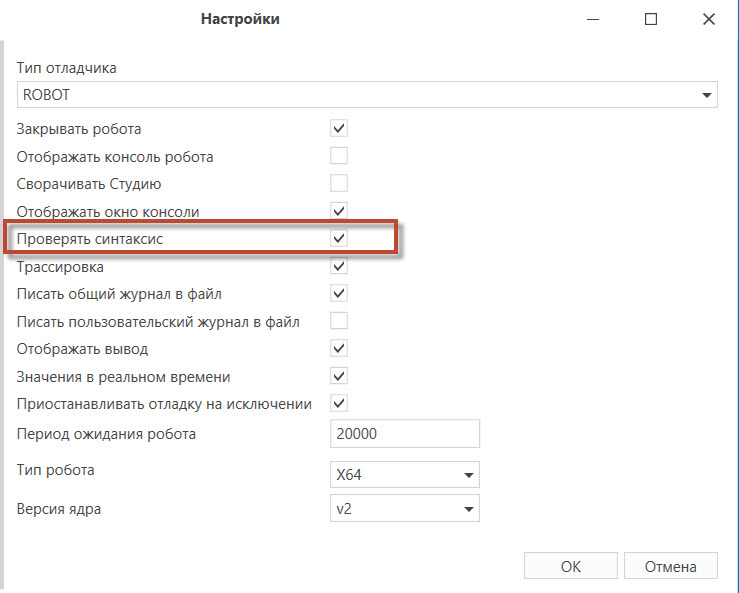Toggle the Проверять синтаксис checkbox
The height and width of the screenshot is (593, 739).
339,238
